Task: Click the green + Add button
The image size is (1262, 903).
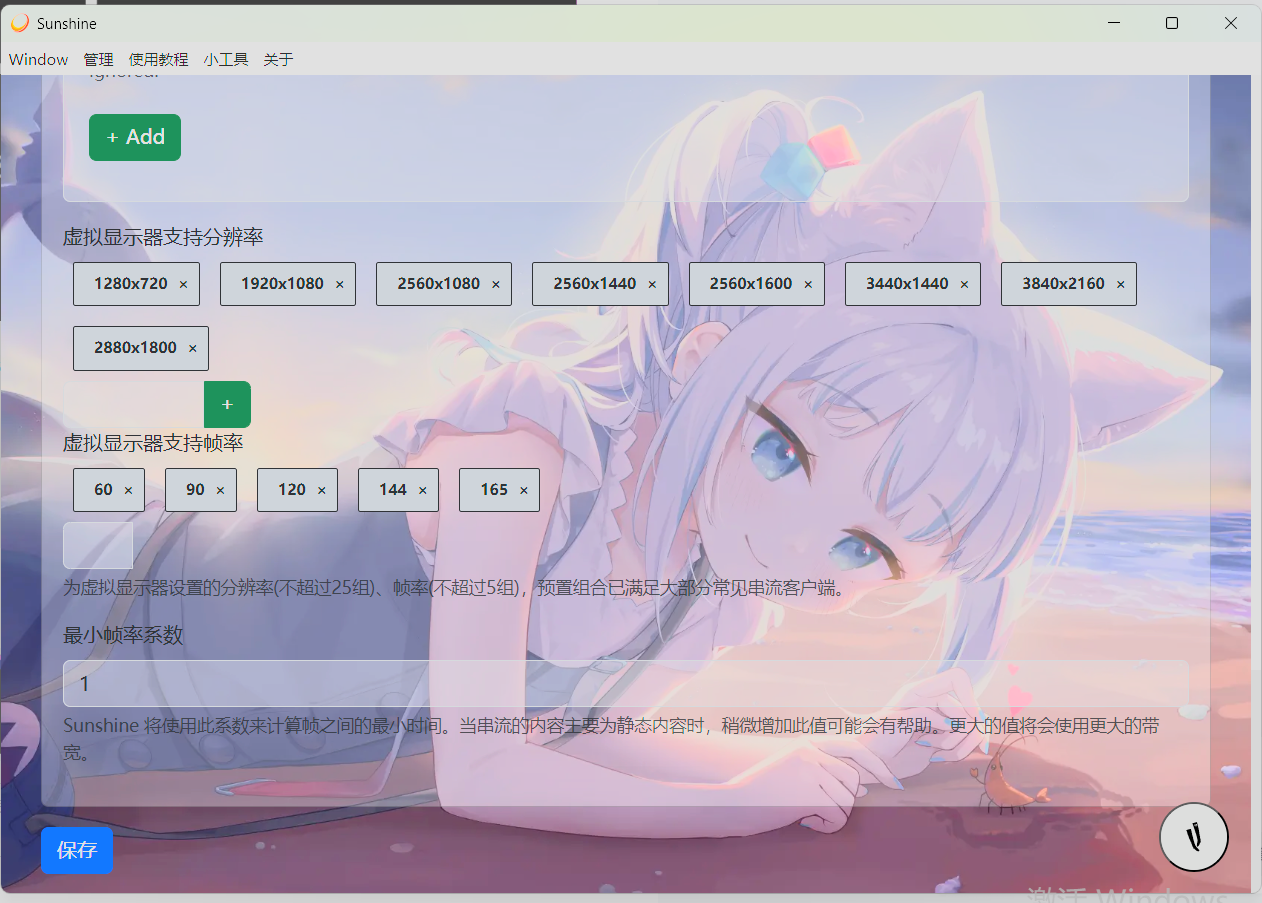Action: (x=135, y=137)
